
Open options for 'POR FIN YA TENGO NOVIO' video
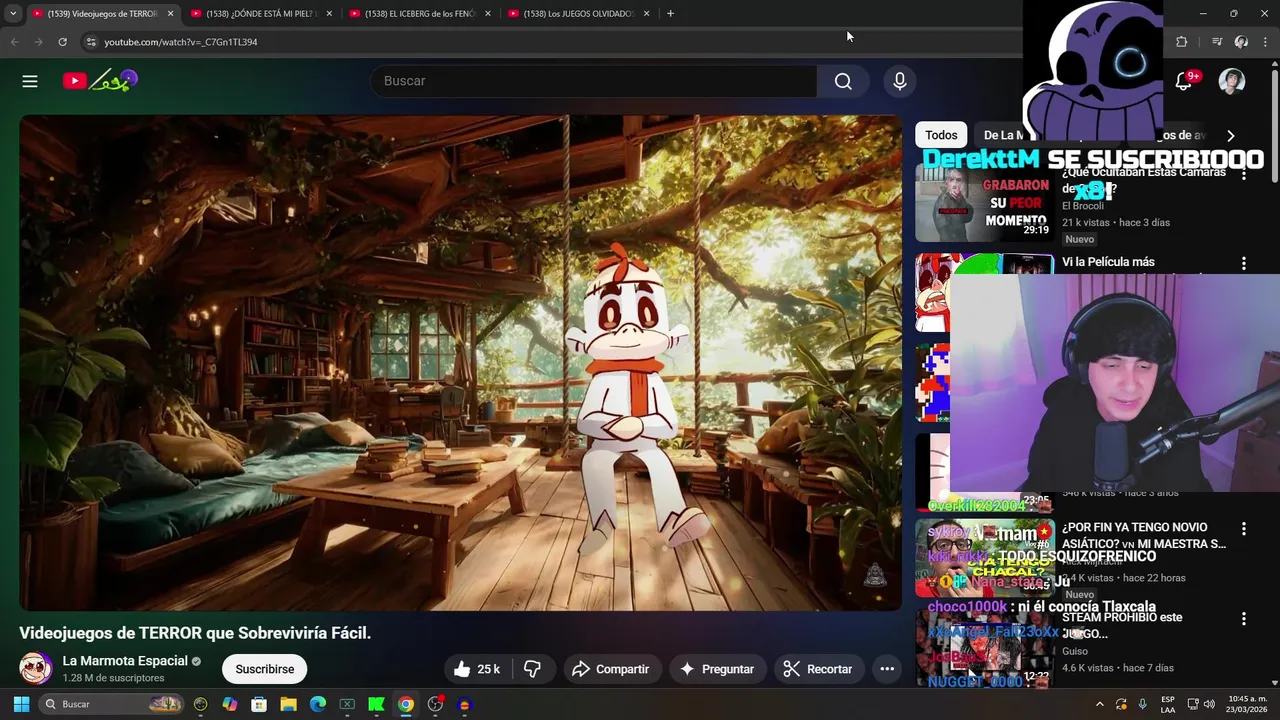click(x=1244, y=528)
